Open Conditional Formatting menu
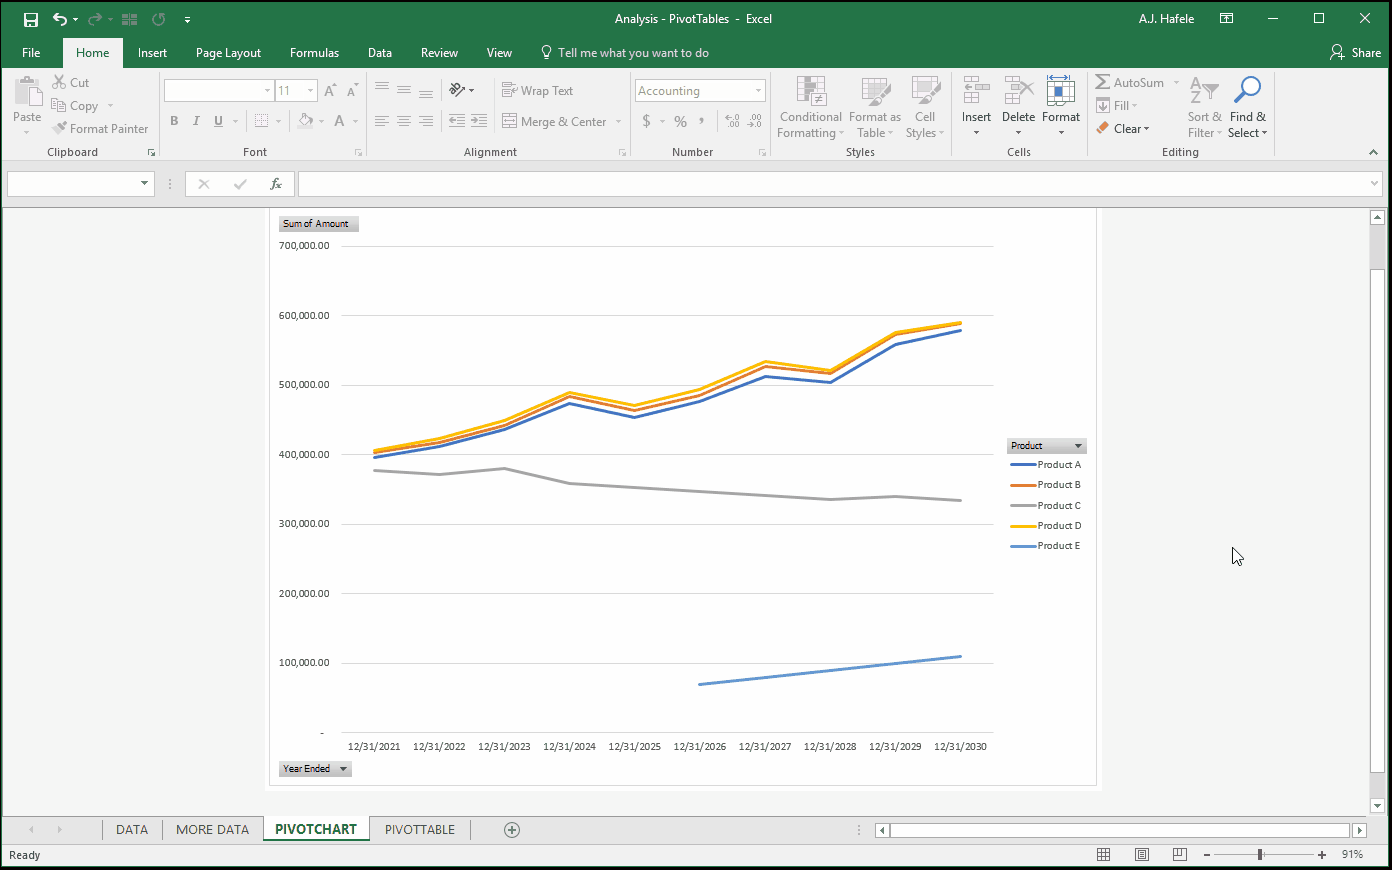This screenshot has height=870, width=1392. point(811,107)
